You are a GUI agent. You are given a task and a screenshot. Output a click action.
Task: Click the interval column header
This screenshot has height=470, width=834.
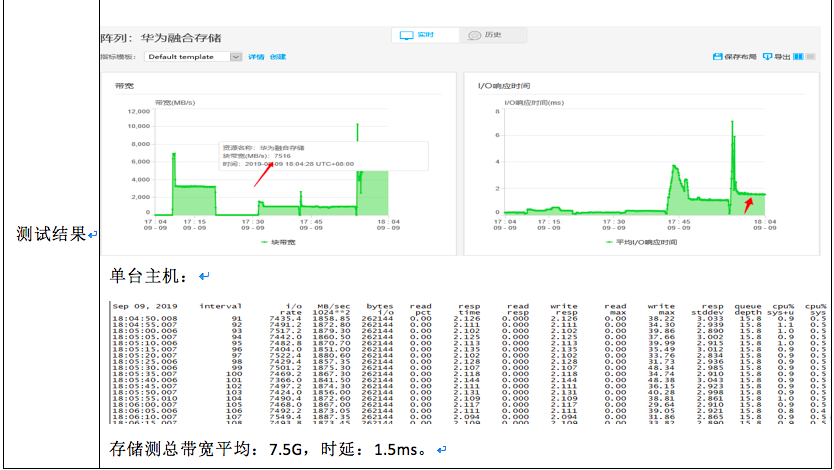pos(220,306)
